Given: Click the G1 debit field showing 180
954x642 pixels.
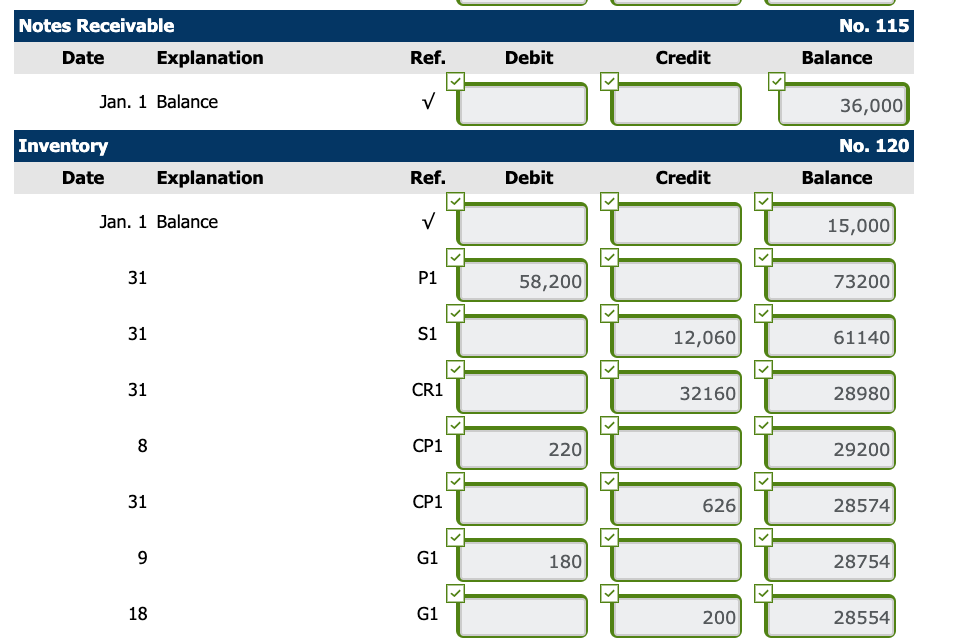Looking at the screenshot, I should pyautogui.click(x=521, y=560).
